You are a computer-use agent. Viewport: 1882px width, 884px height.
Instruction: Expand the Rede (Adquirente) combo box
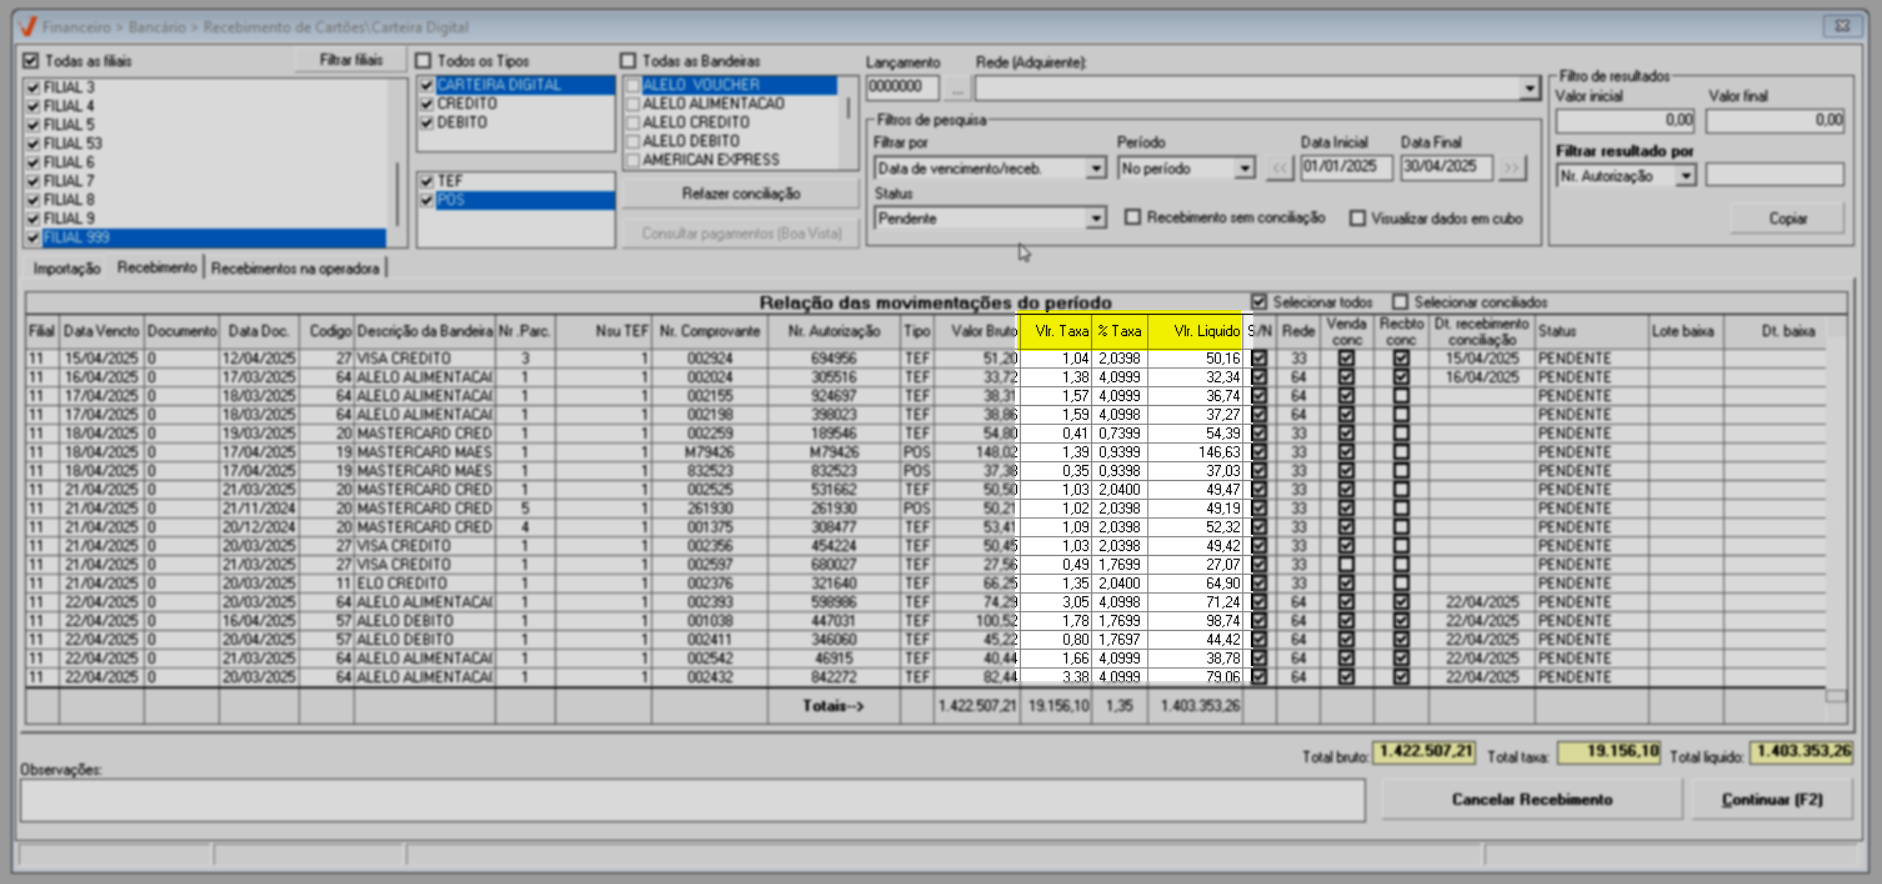coord(1529,89)
